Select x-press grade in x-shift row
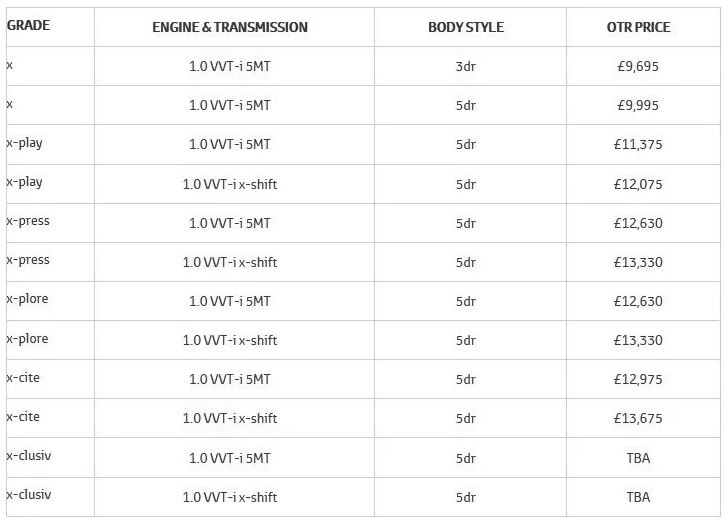728x523 pixels. (28, 260)
